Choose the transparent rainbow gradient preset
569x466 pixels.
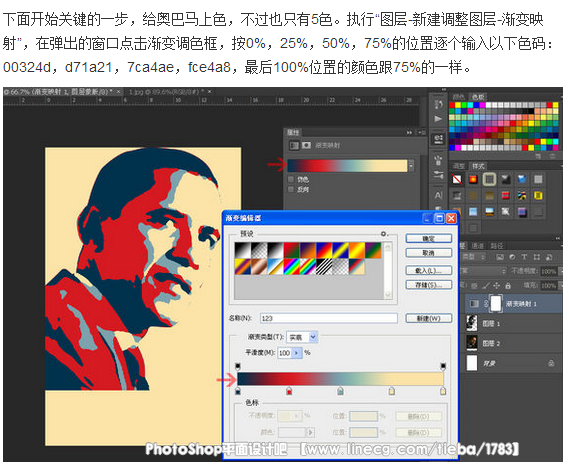tap(308, 267)
